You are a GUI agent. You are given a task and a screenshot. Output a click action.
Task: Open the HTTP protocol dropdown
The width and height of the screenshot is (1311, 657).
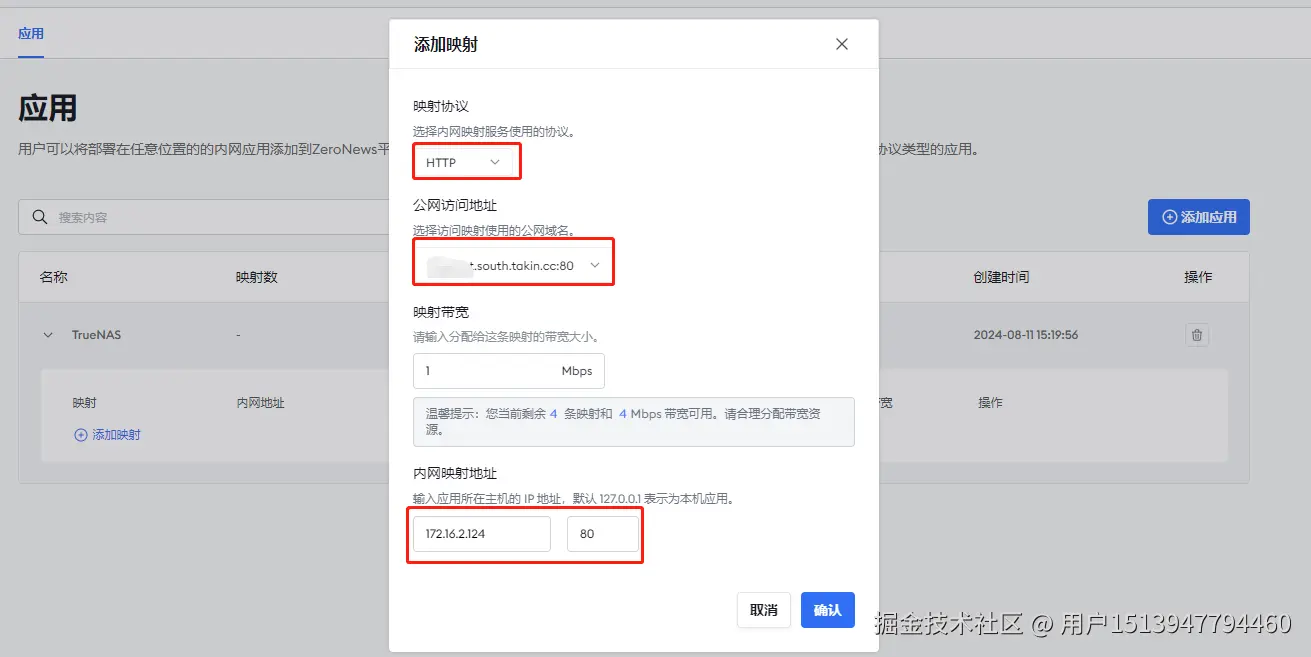(x=463, y=162)
